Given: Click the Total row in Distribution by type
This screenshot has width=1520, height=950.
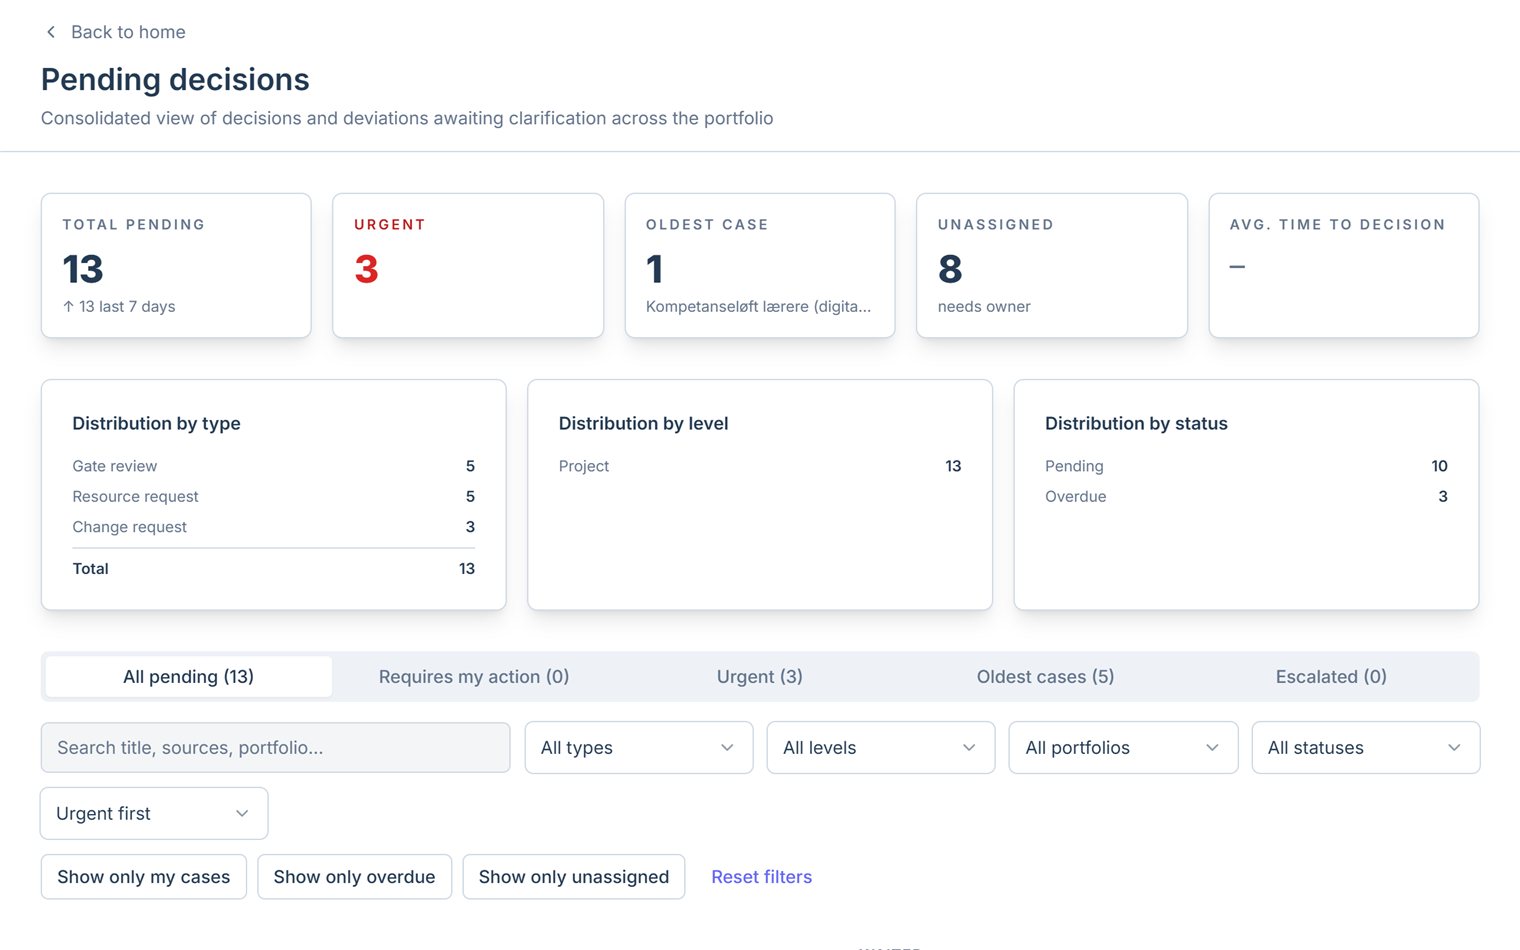Looking at the screenshot, I should coord(273,569).
